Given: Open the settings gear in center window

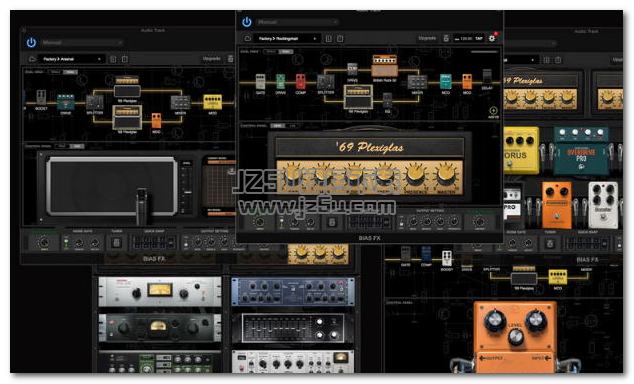Looking at the screenshot, I should [492, 38].
